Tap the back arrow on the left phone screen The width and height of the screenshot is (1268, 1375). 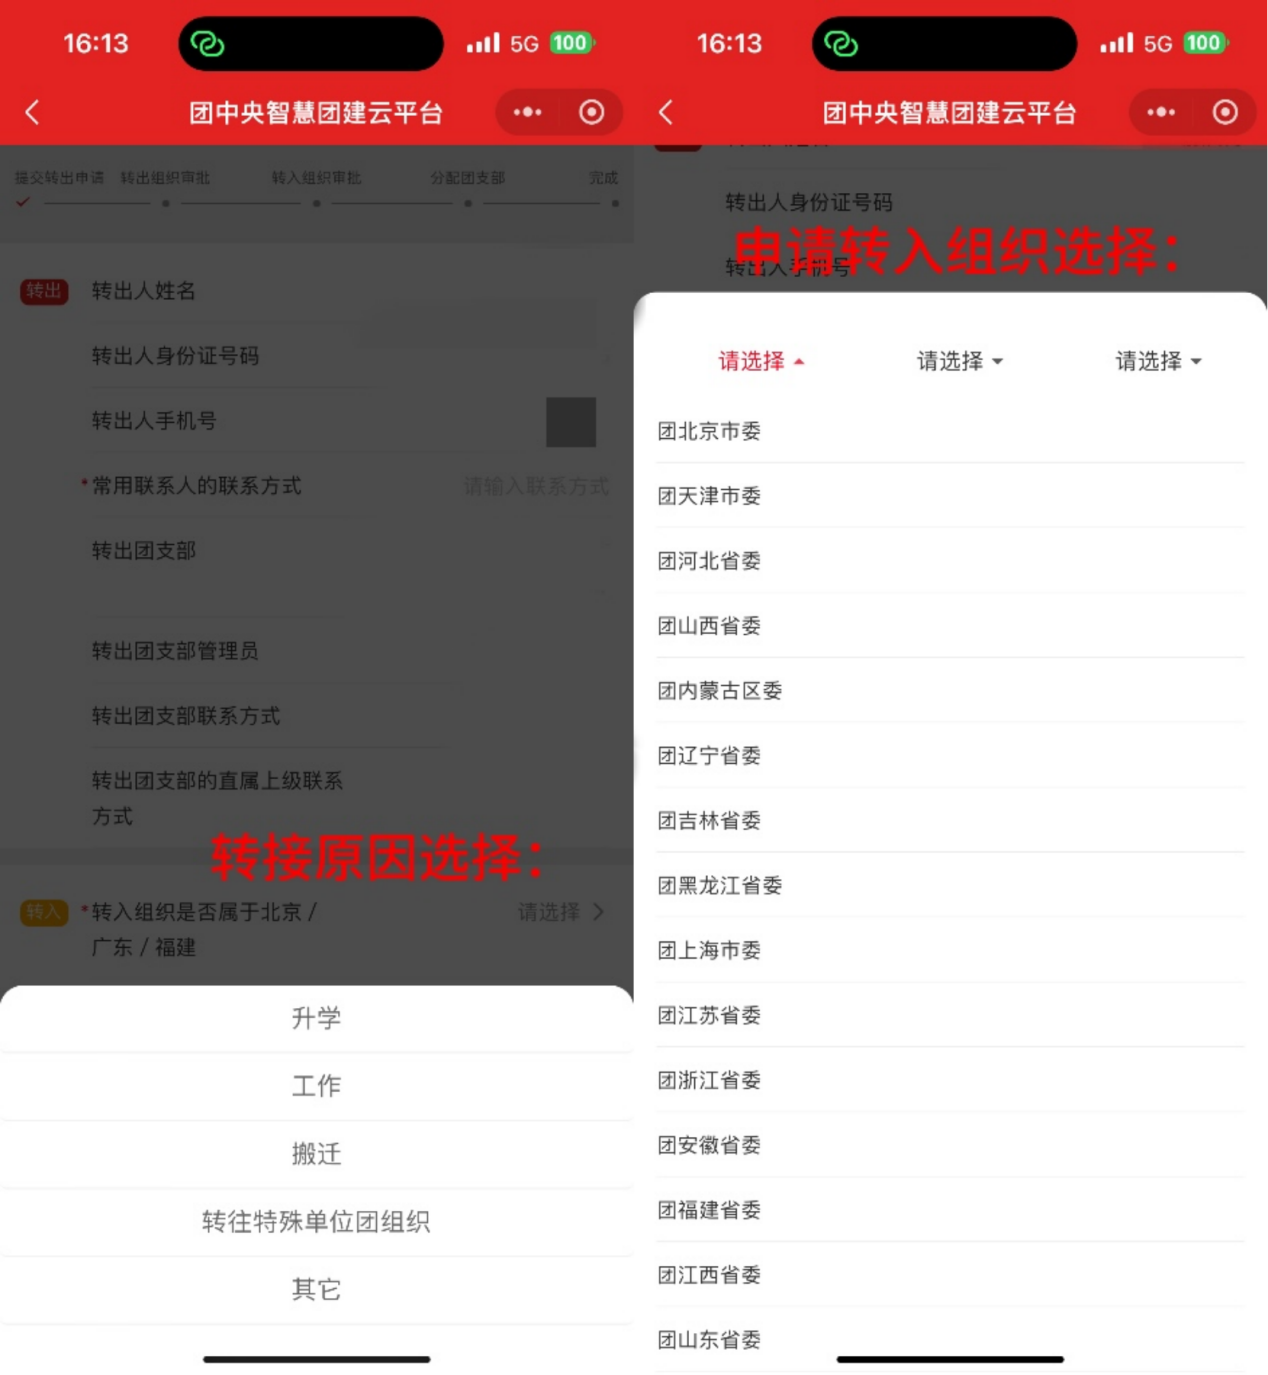point(32,112)
